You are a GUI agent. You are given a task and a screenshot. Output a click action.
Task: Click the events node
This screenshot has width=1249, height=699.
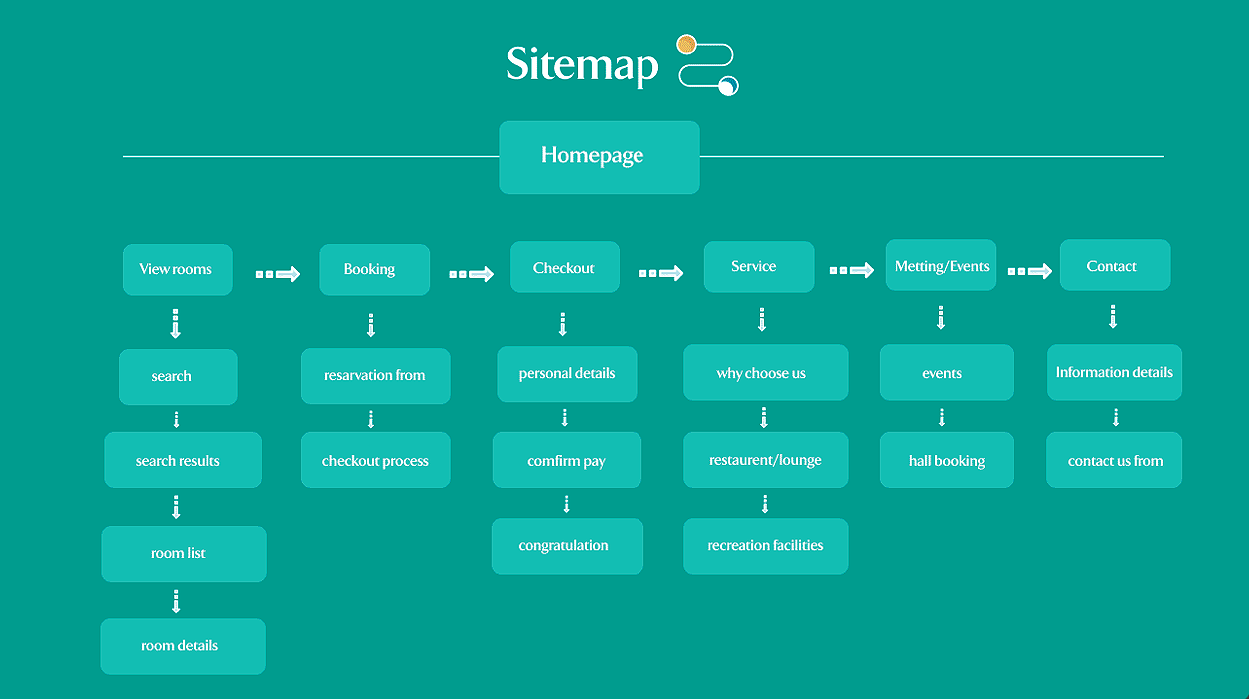(947, 373)
